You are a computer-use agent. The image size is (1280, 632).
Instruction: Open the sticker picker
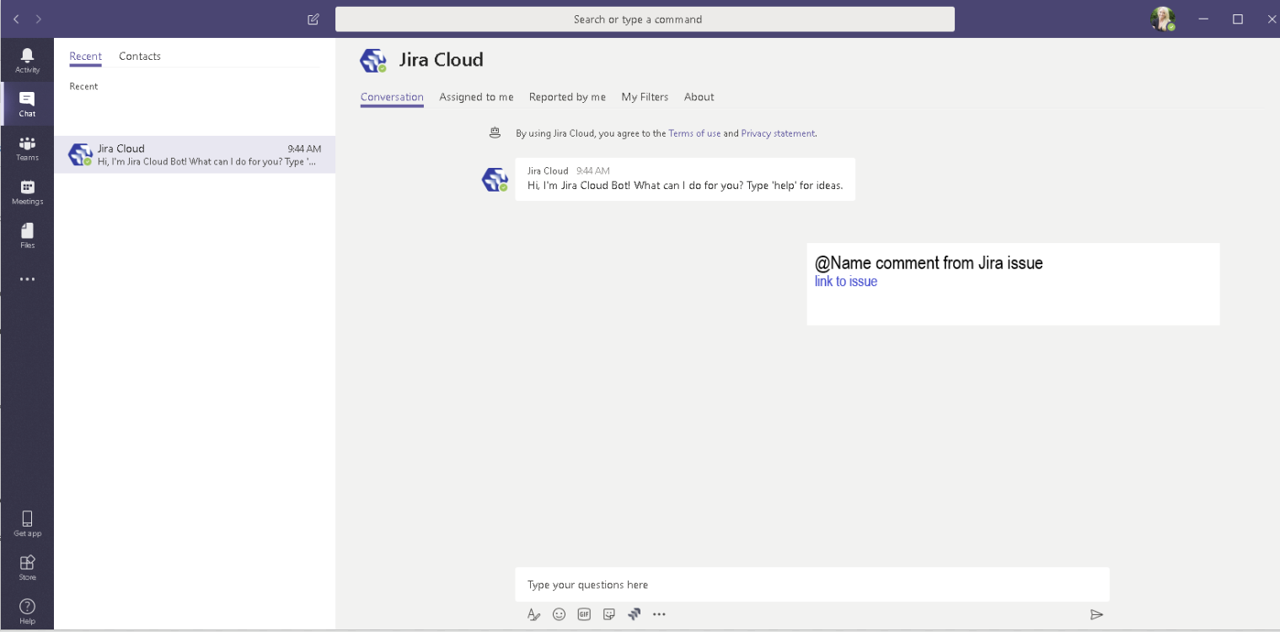[609, 614]
